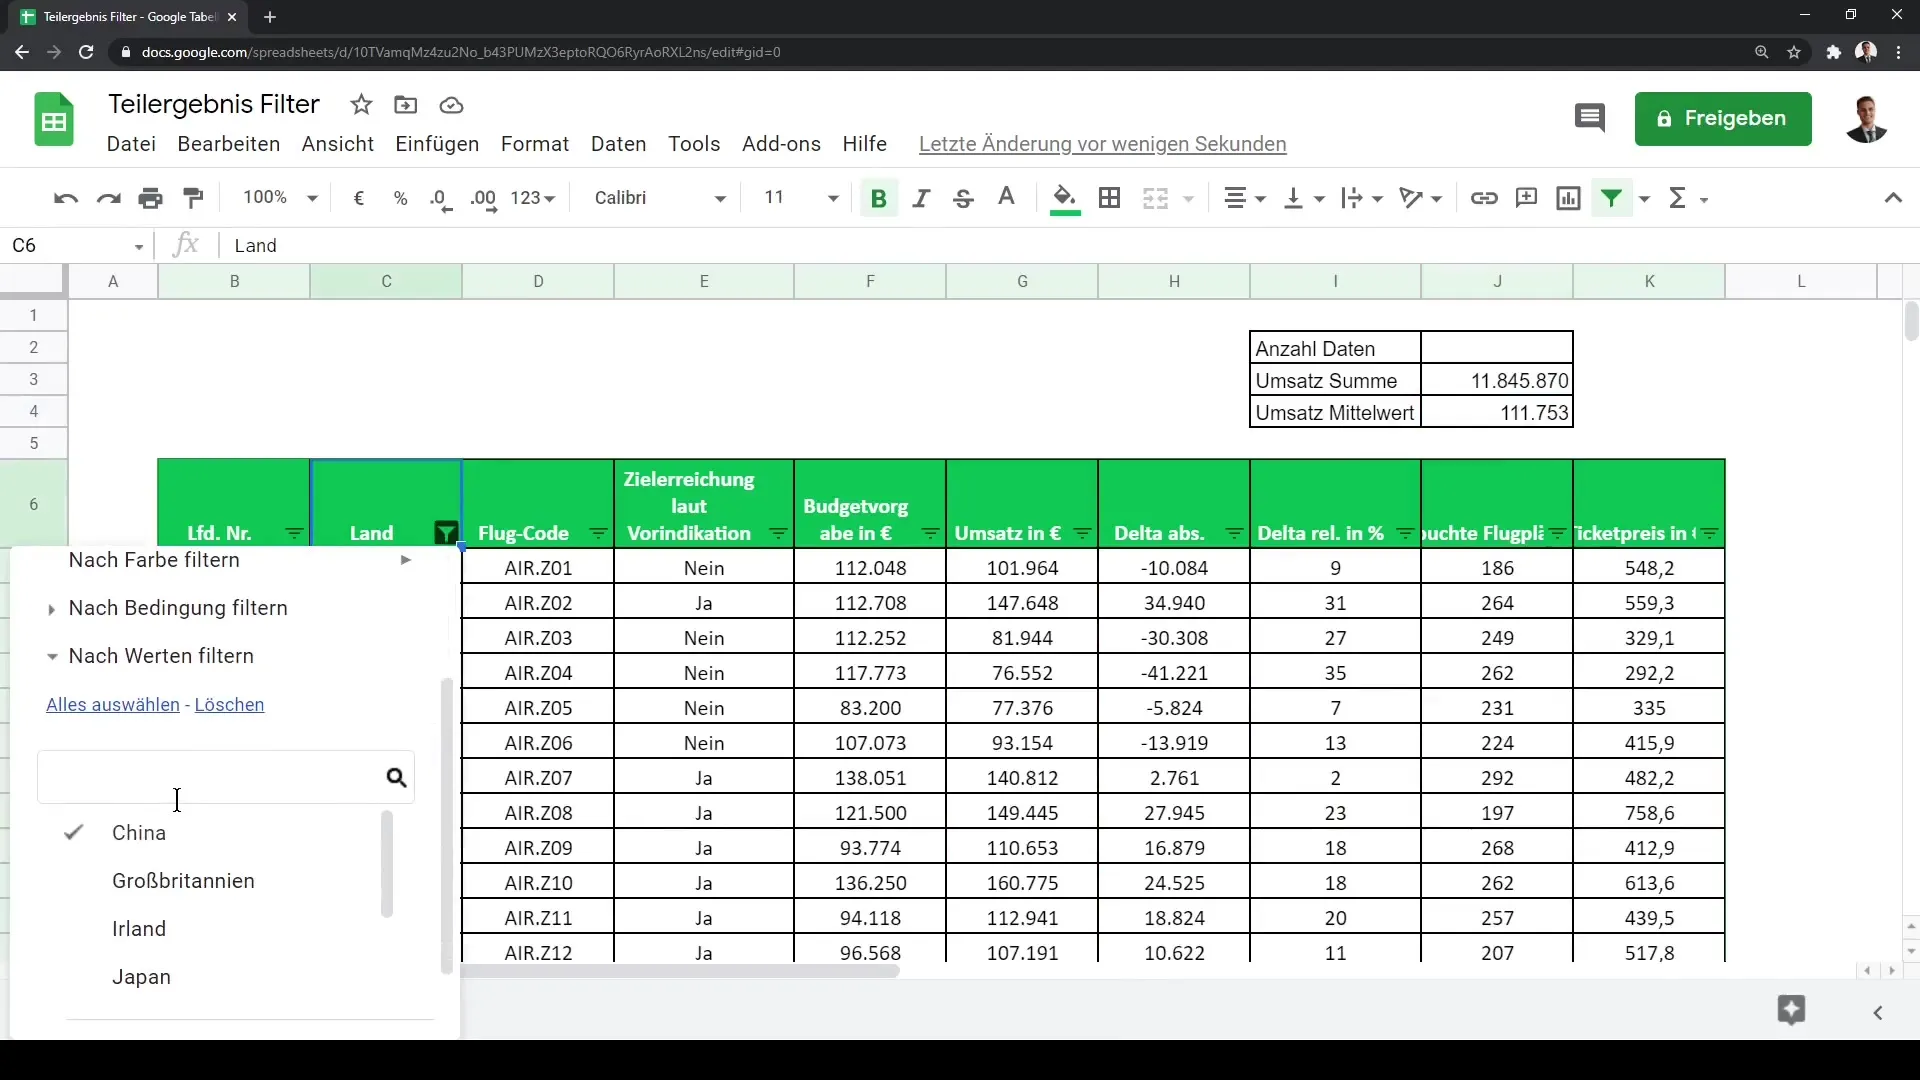Insert a link with chain icon
The image size is (1920, 1080).
[1484, 198]
